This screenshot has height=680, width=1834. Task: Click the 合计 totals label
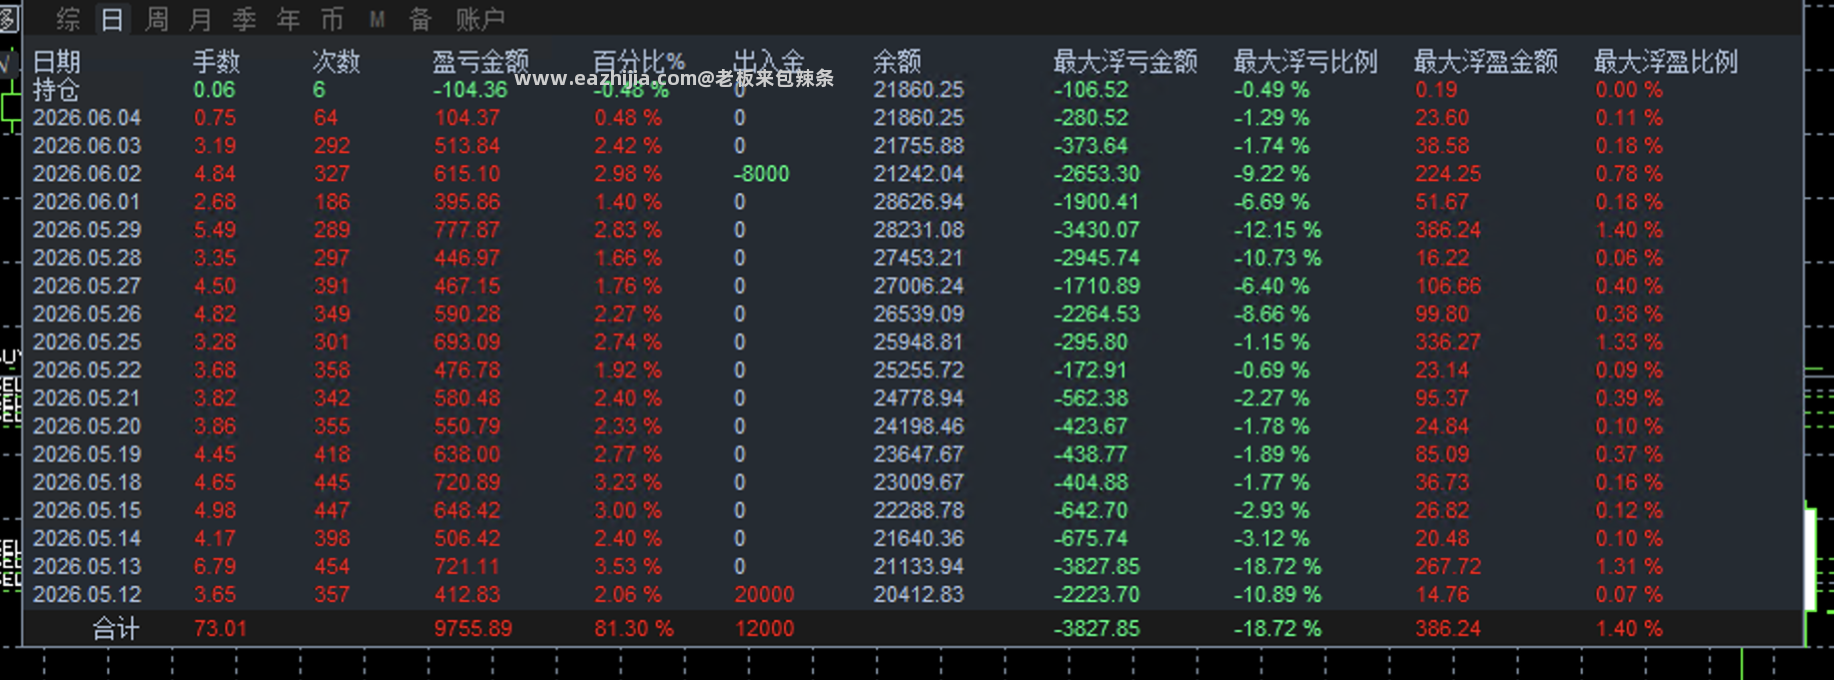click(116, 629)
